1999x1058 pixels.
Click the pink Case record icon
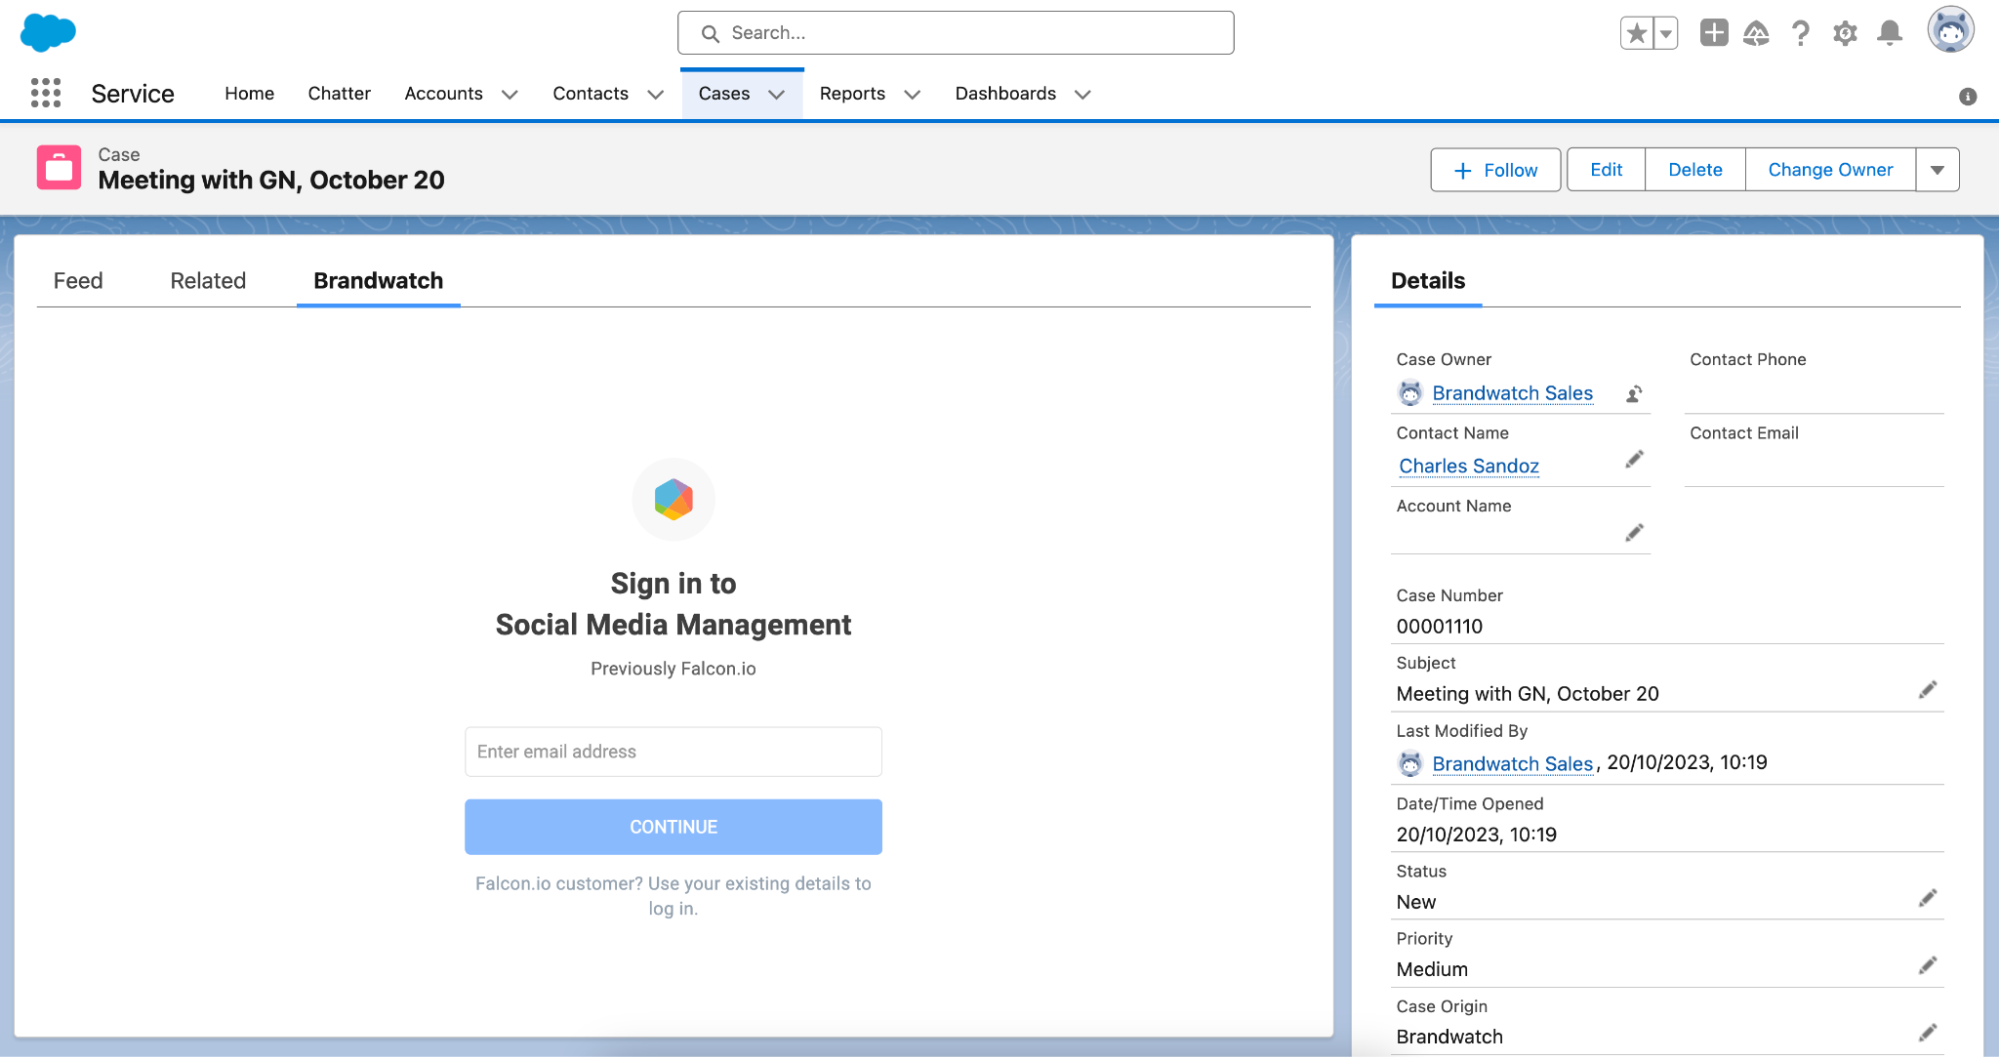pos(59,167)
